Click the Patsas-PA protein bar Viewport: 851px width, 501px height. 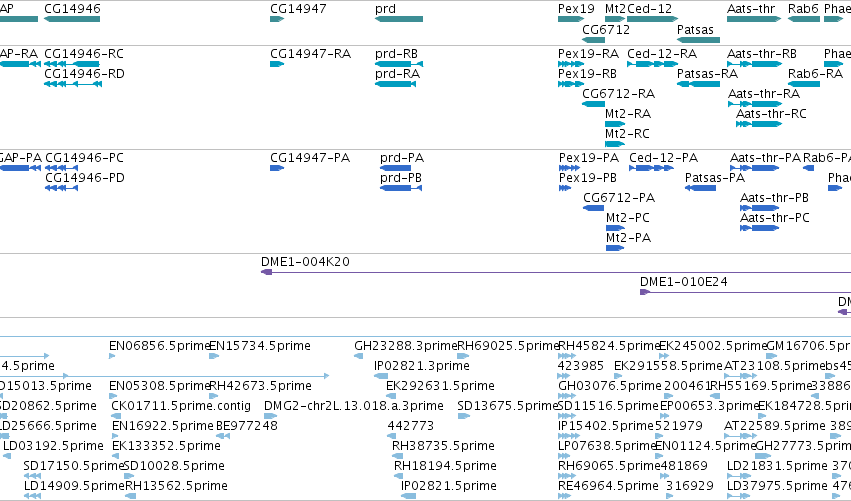click(700, 188)
